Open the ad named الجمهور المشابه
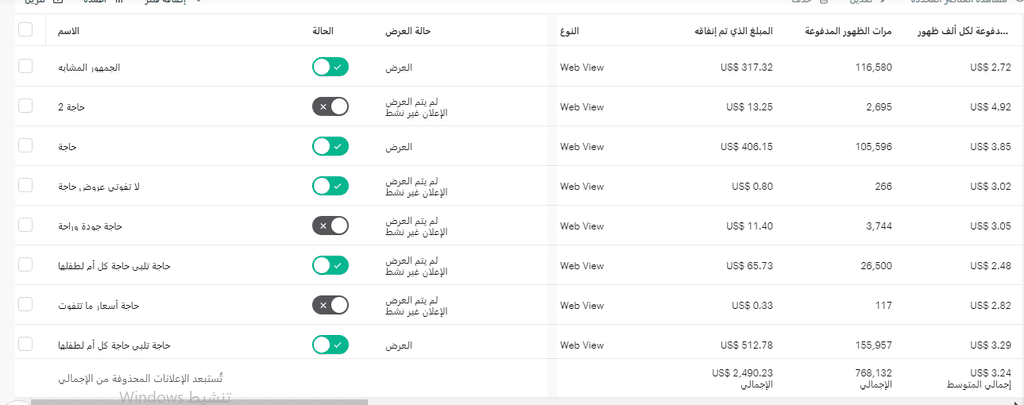Screen dimensions: 1024x405 click(x=90, y=67)
